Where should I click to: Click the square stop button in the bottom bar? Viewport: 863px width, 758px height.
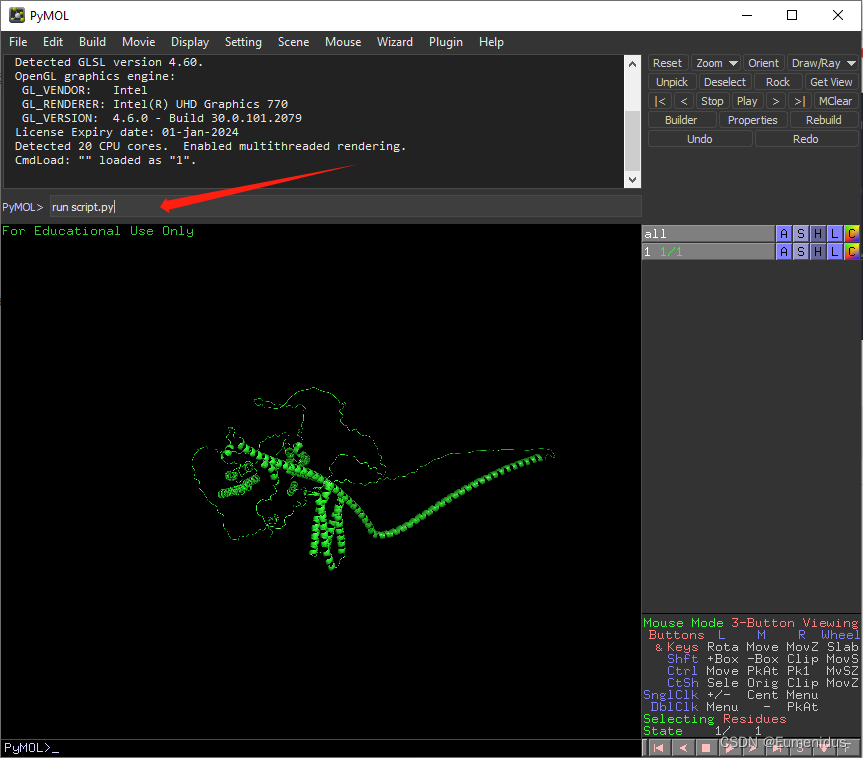(x=706, y=748)
